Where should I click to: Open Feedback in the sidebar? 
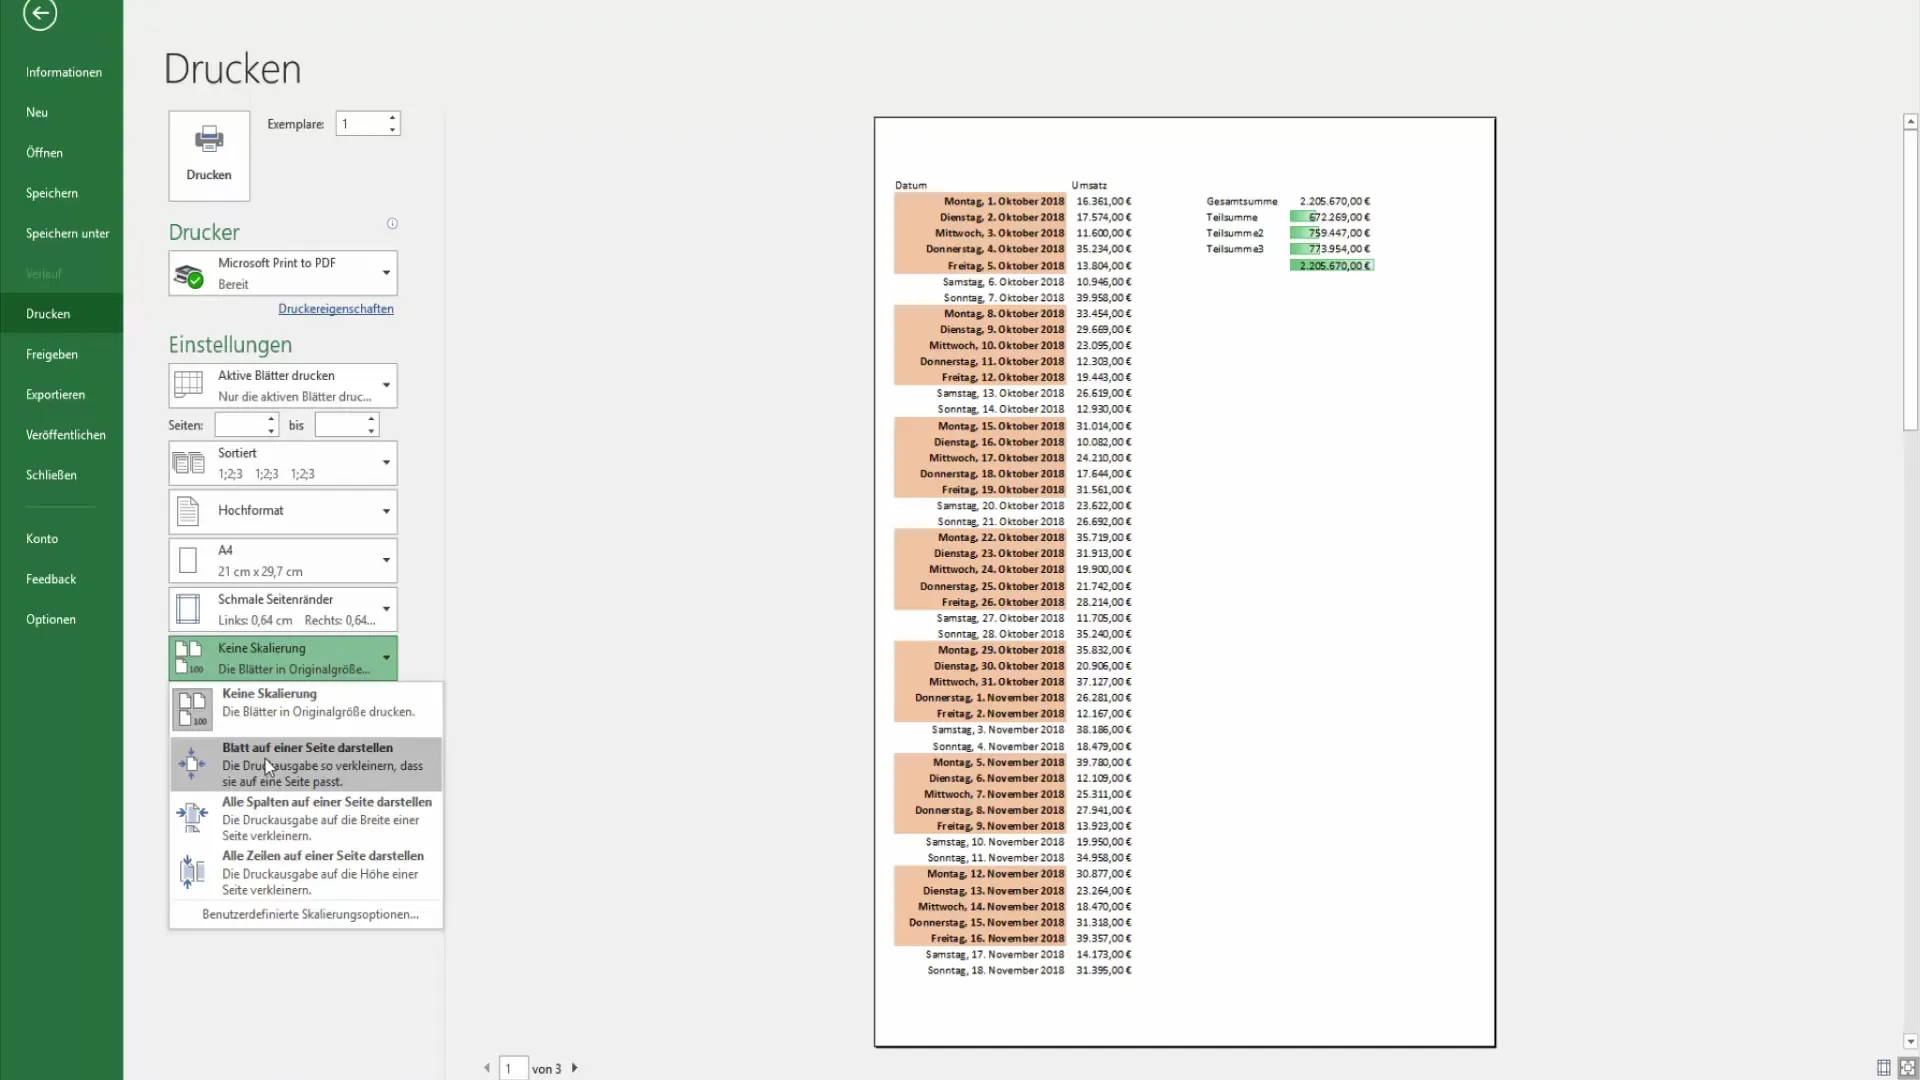pyautogui.click(x=62, y=579)
